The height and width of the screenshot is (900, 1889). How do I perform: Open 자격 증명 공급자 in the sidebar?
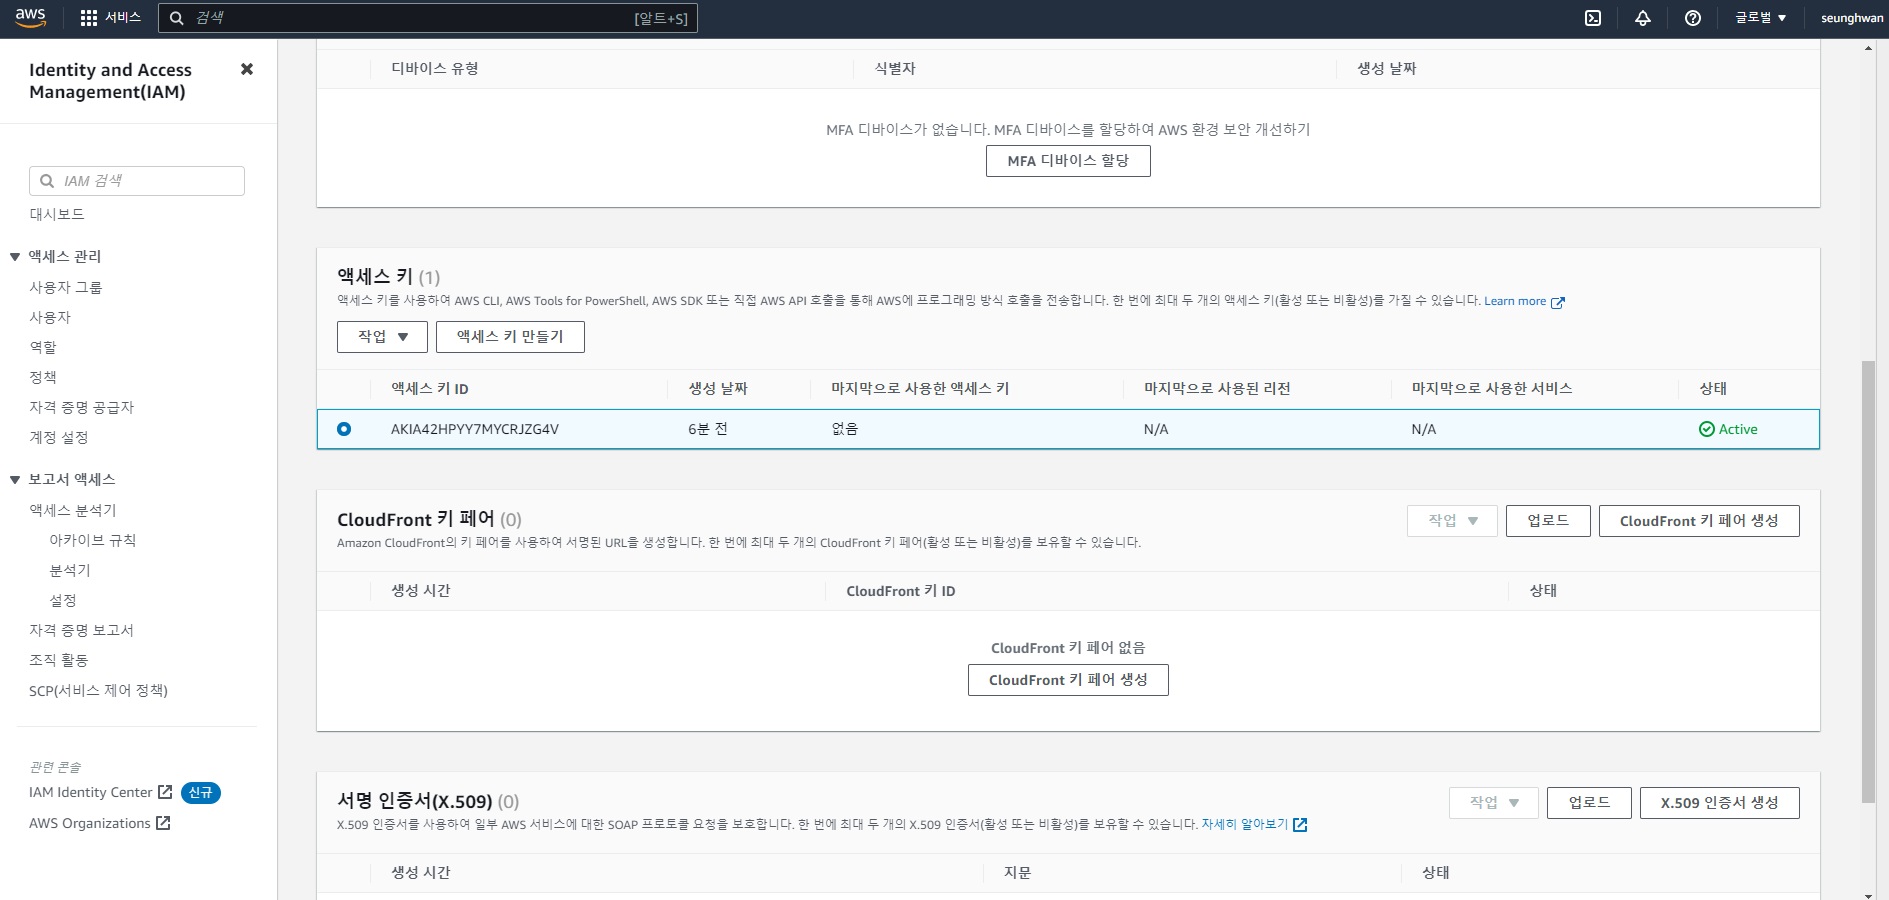tap(81, 407)
